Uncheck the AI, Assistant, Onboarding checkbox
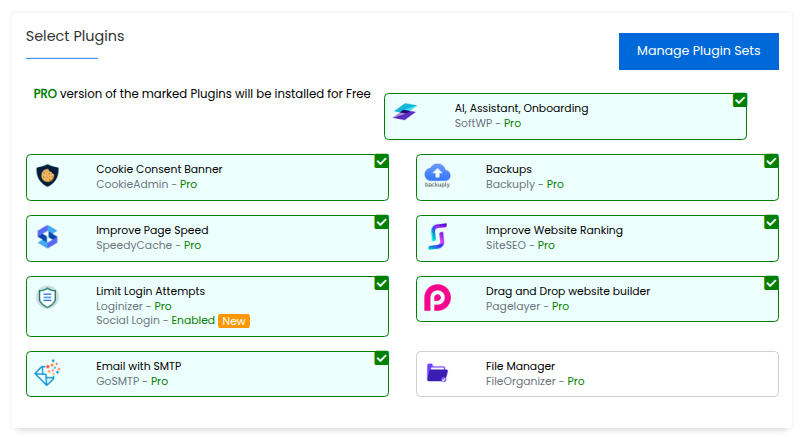Viewport: 810px width, 437px height. coord(740,100)
